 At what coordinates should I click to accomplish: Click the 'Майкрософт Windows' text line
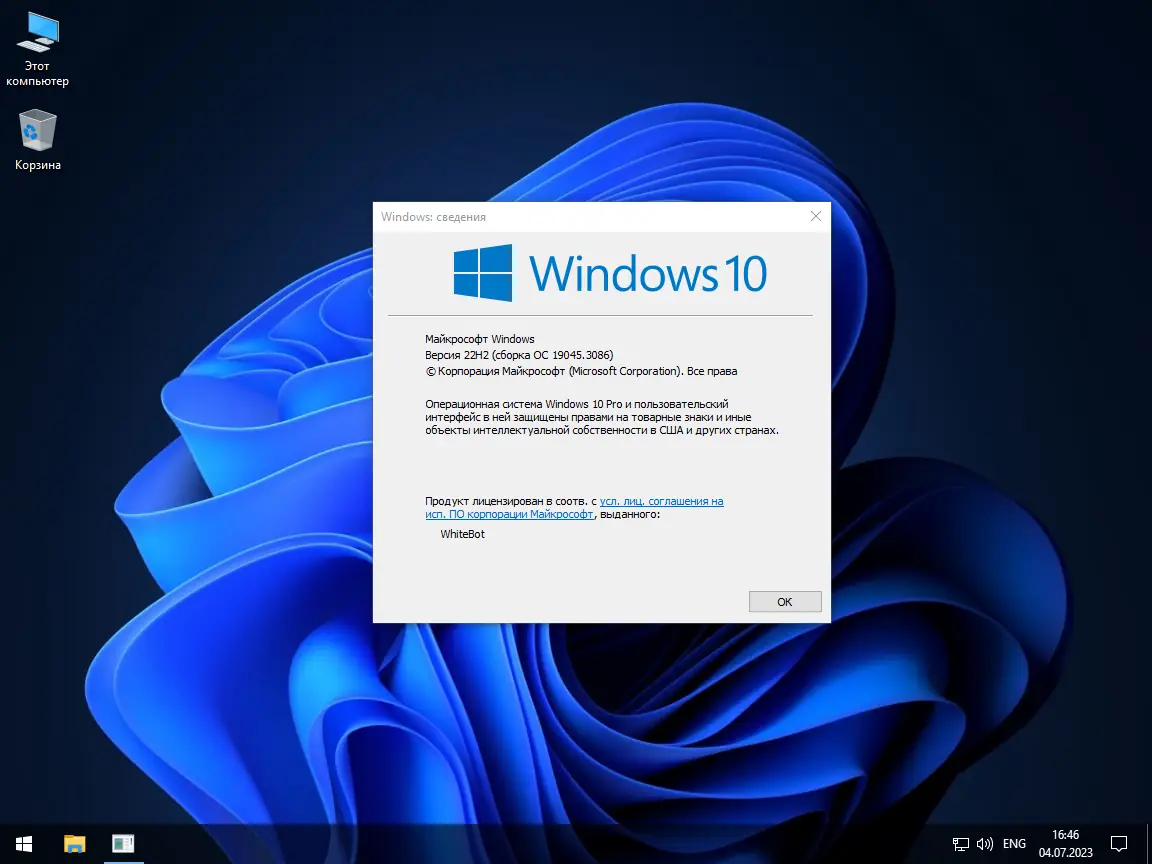click(480, 339)
